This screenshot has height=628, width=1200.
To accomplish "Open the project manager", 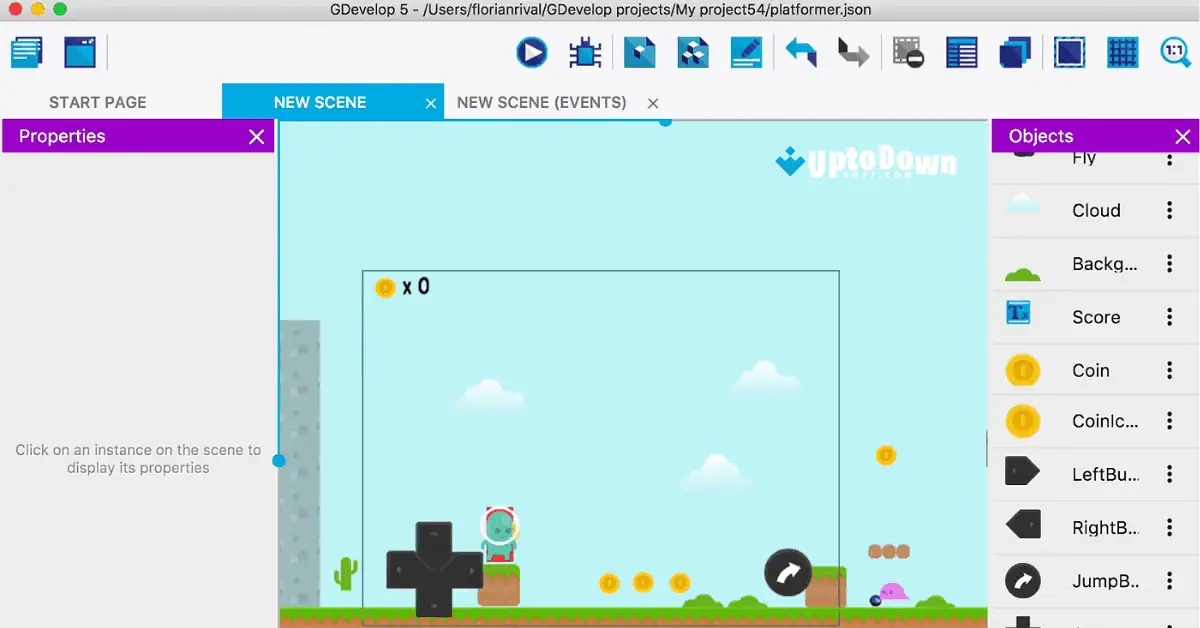I will [x=26, y=52].
